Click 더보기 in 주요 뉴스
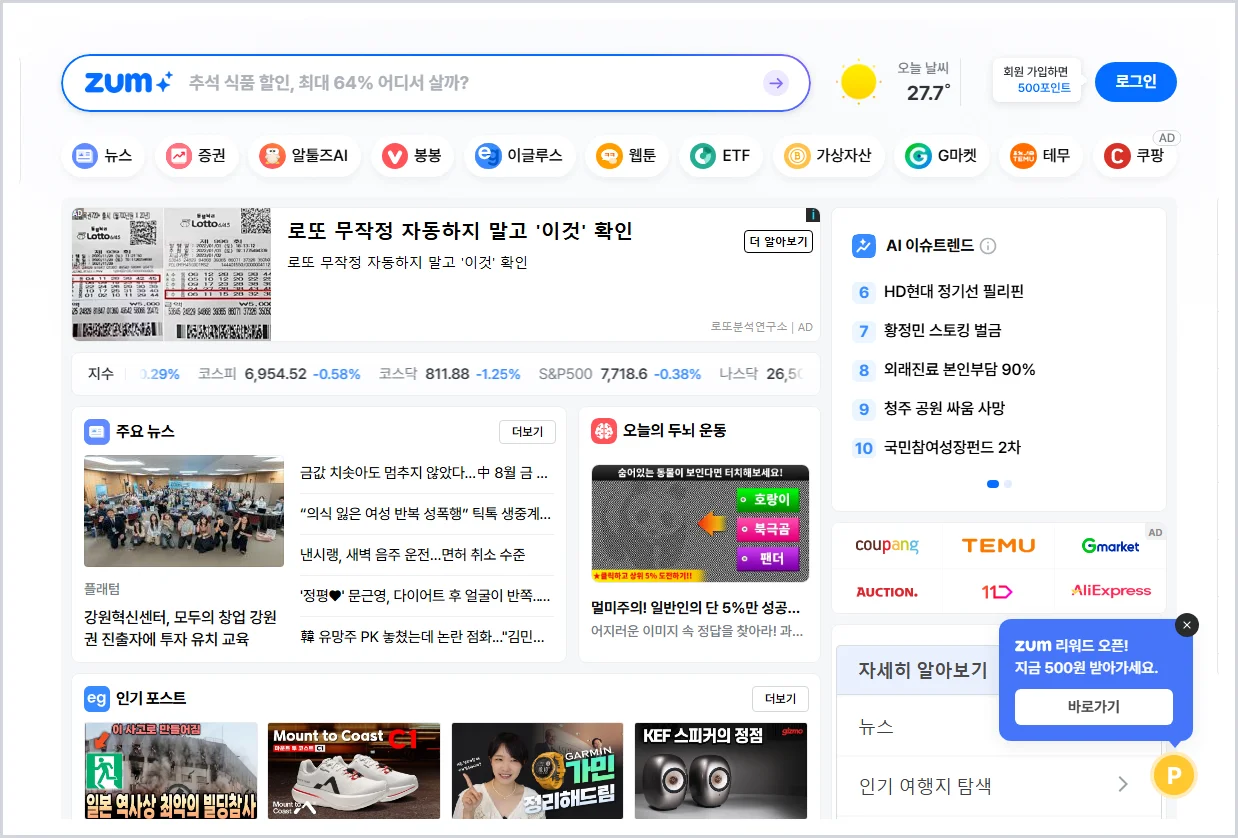Screen dimensions: 1238x838 point(527,432)
